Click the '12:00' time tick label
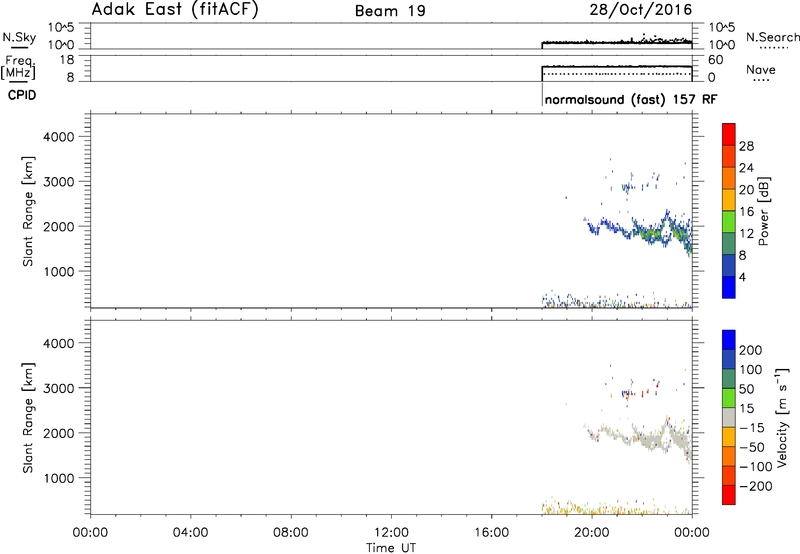Image resolution: width=800 pixels, height=554 pixels. pos(391,533)
